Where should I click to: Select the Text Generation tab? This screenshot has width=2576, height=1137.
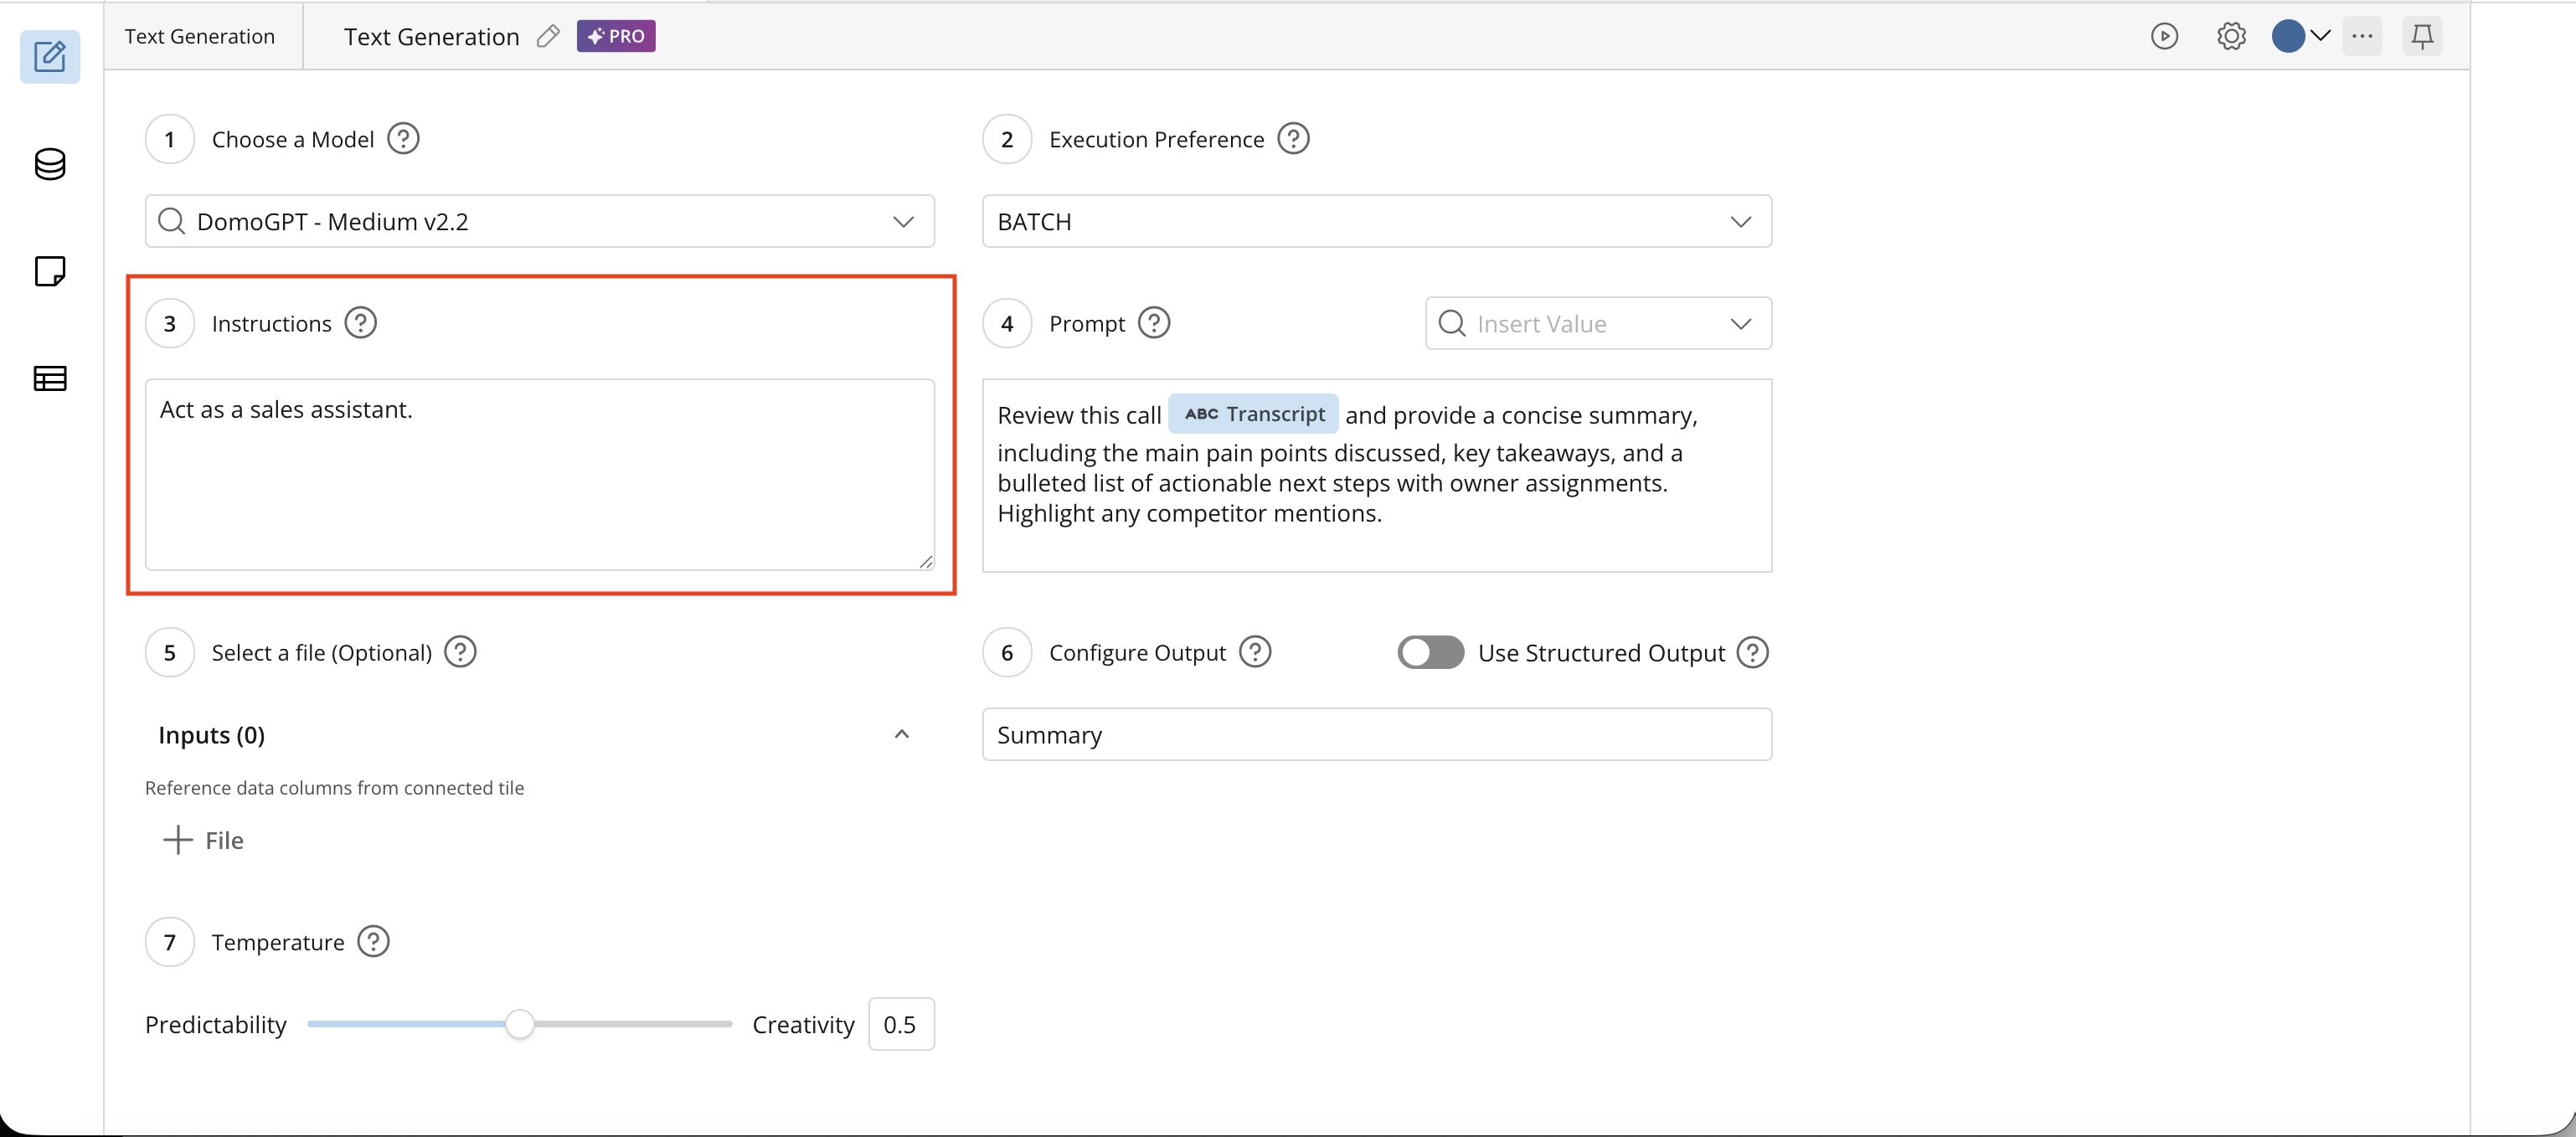[200, 36]
